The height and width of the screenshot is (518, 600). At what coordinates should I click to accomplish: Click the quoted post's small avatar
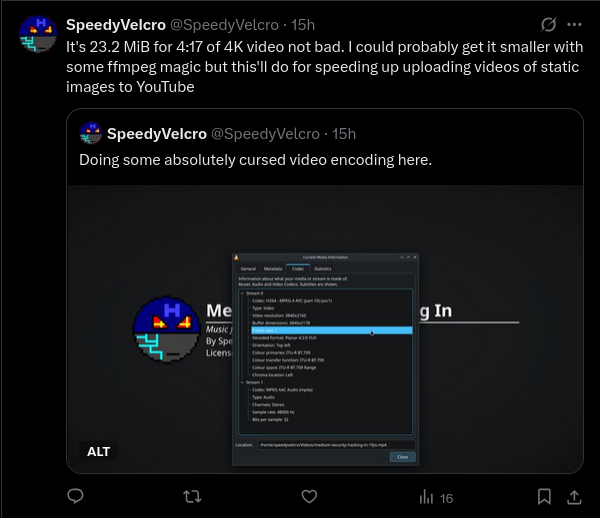[x=92, y=133]
